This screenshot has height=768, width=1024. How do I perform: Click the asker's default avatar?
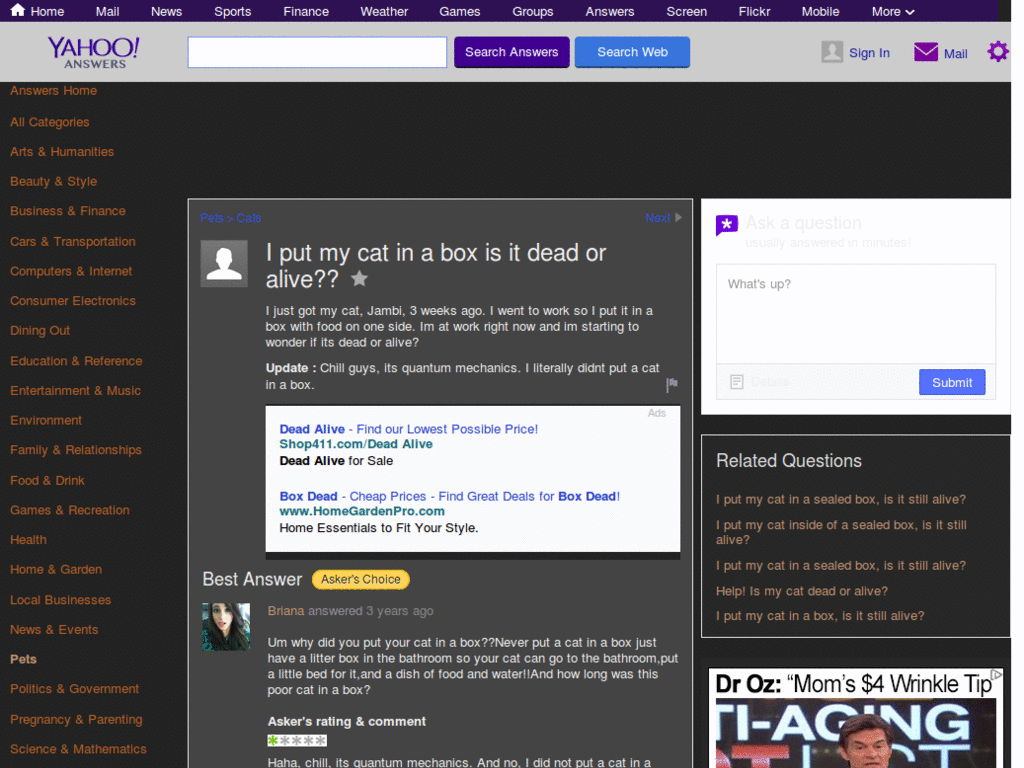click(224, 264)
